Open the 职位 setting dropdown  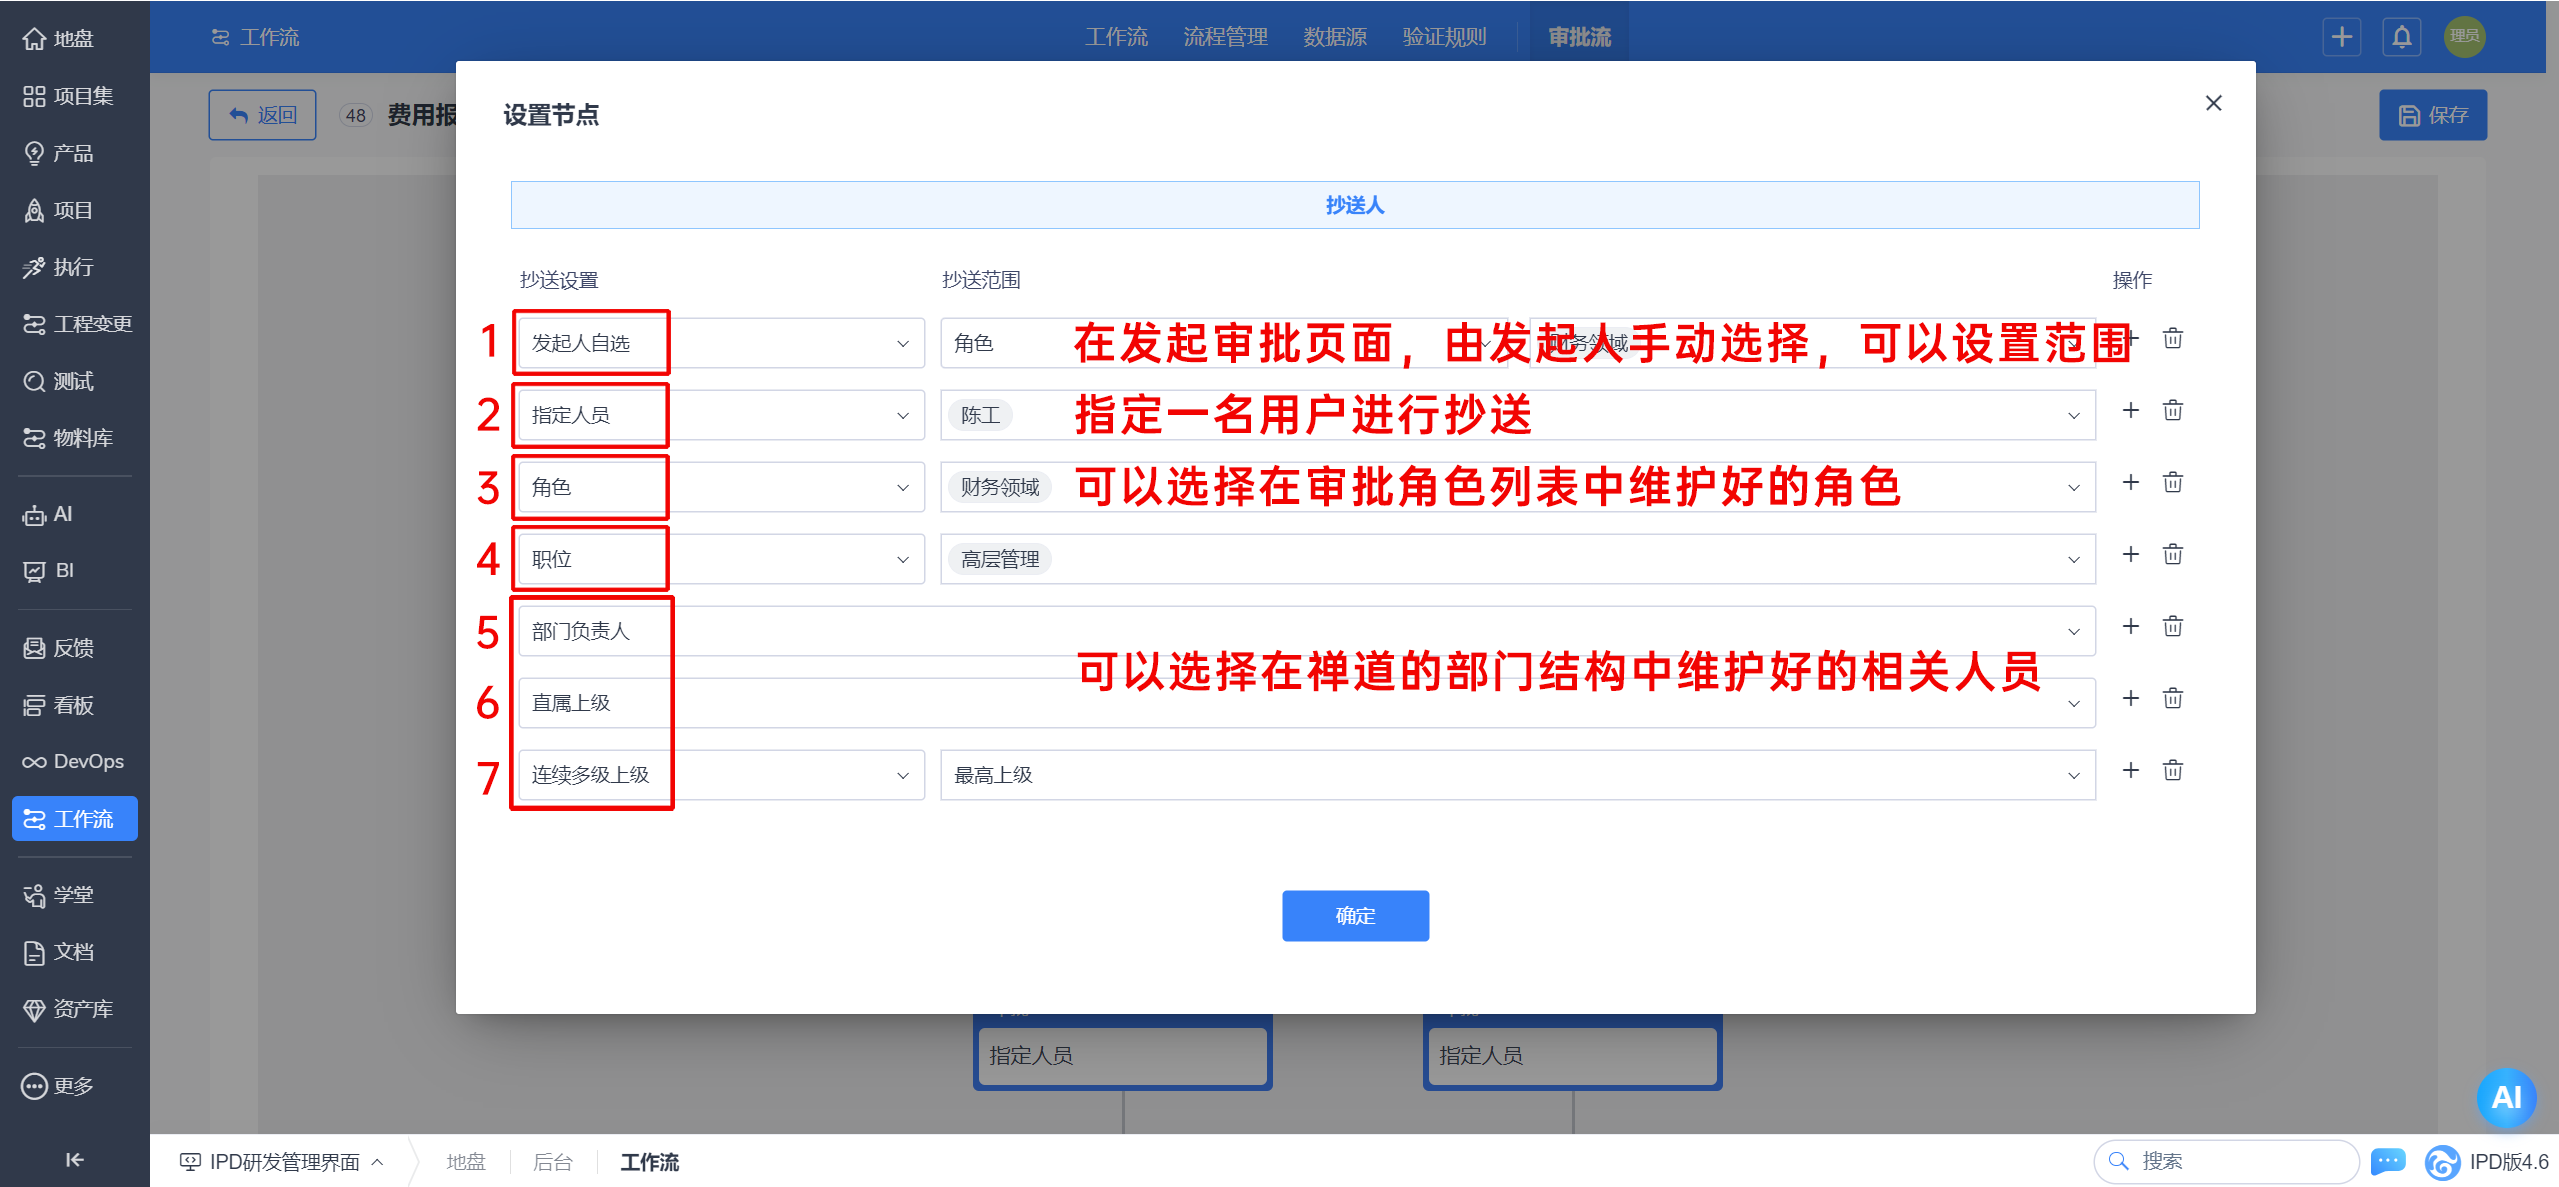pyautogui.click(x=720, y=559)
